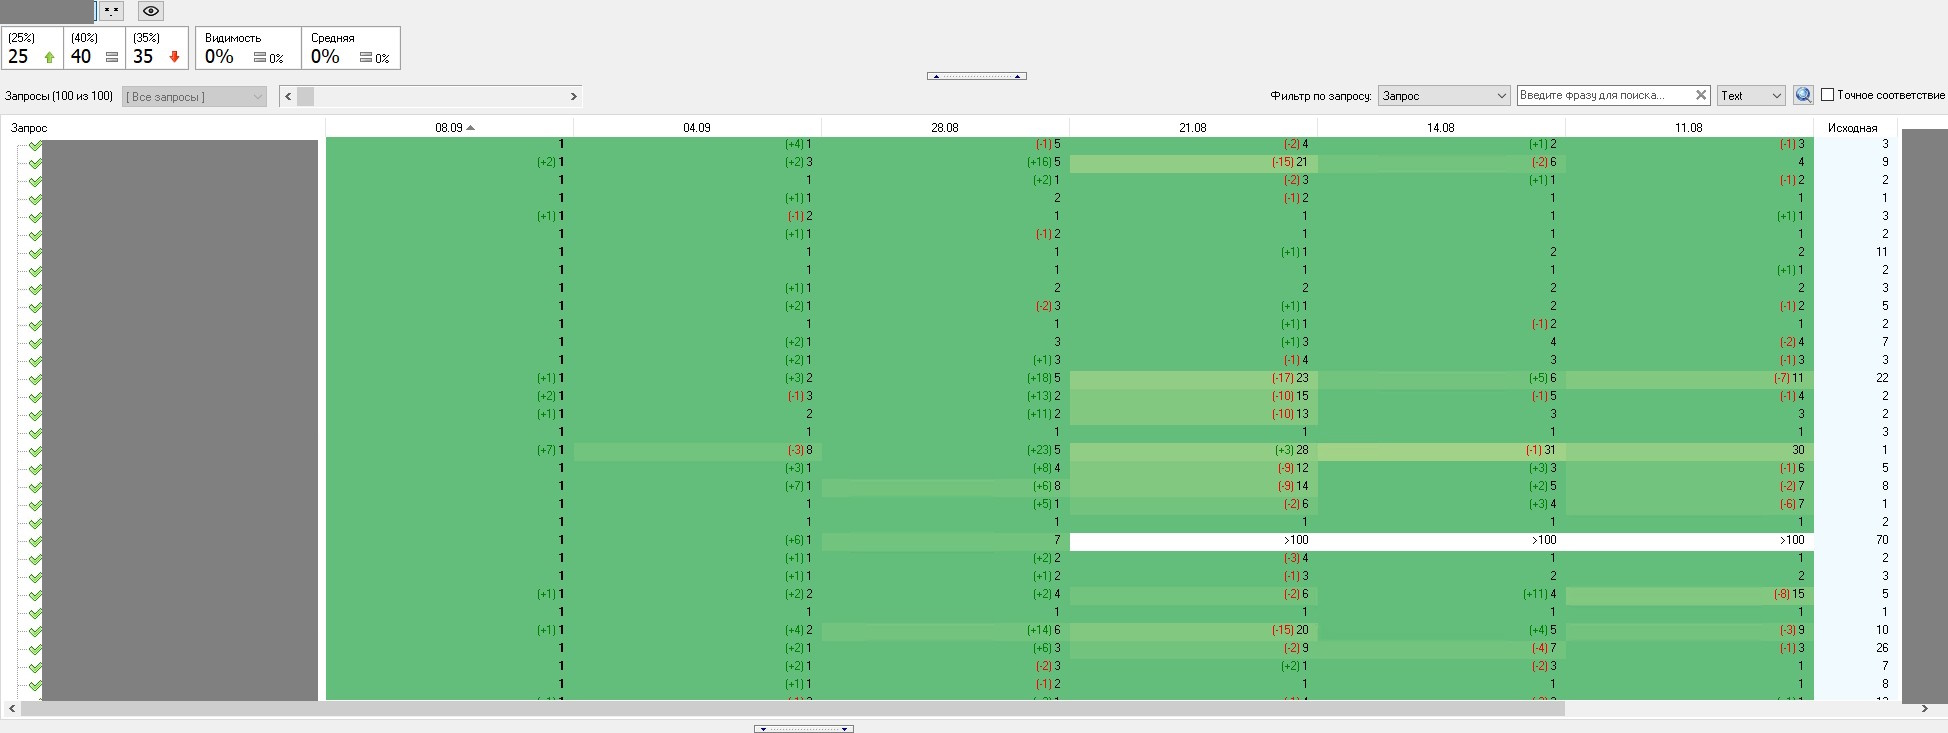Click the Запросы (100 из 100) label

[x=59, y=96]
